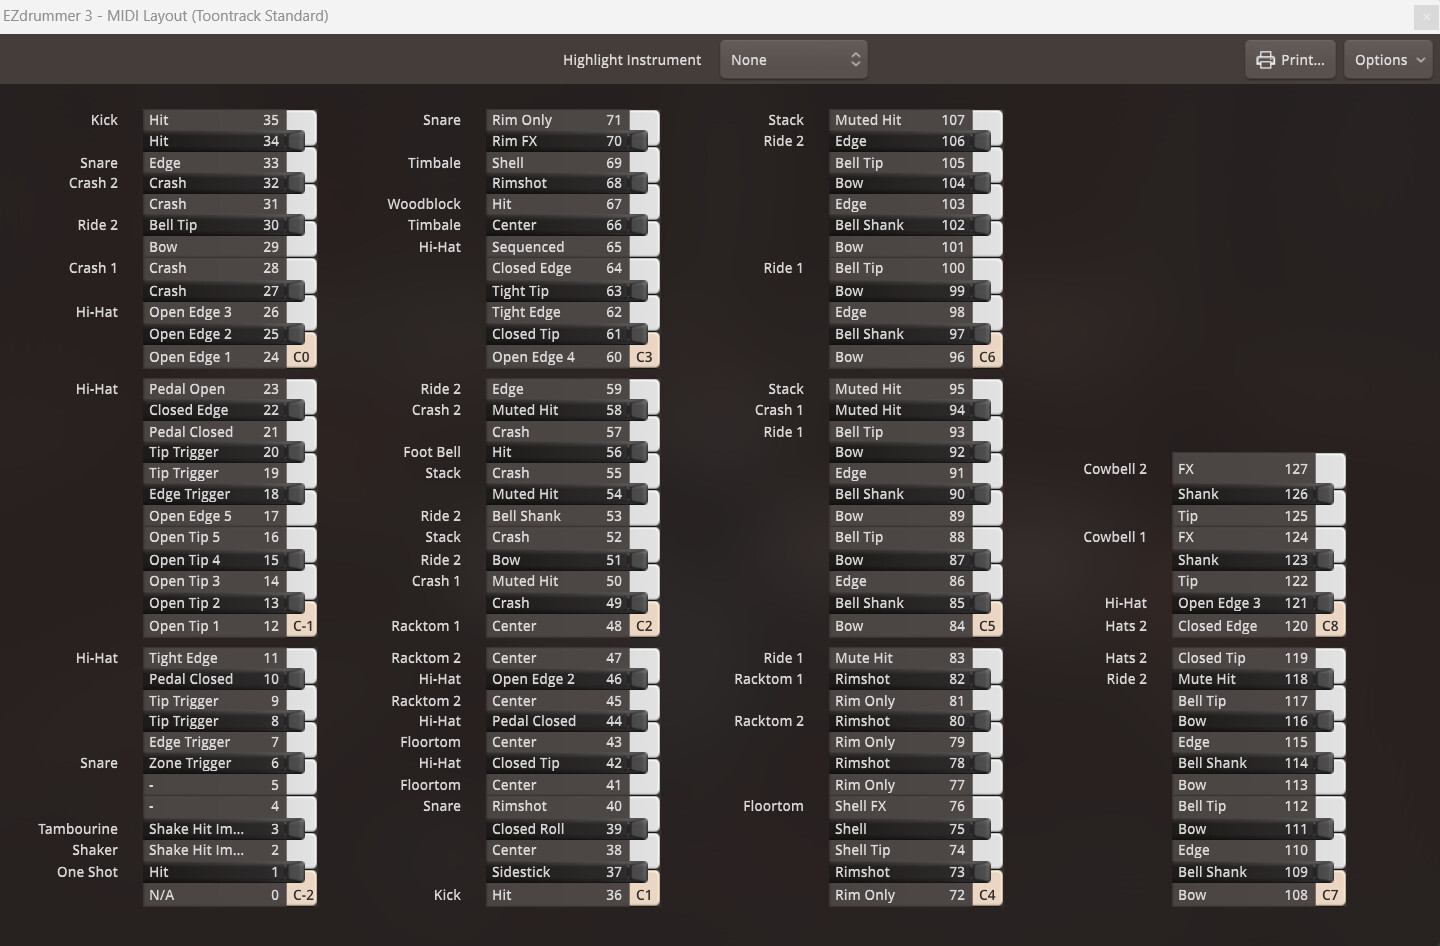
Task: Expand the Options menu
Action: (1388, 59)
